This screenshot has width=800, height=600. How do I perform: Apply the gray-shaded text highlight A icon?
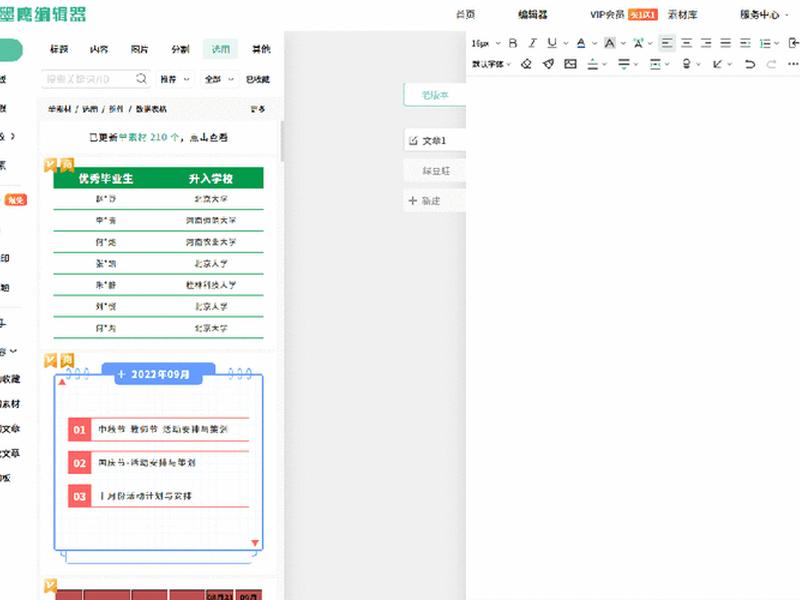(609, 43)
